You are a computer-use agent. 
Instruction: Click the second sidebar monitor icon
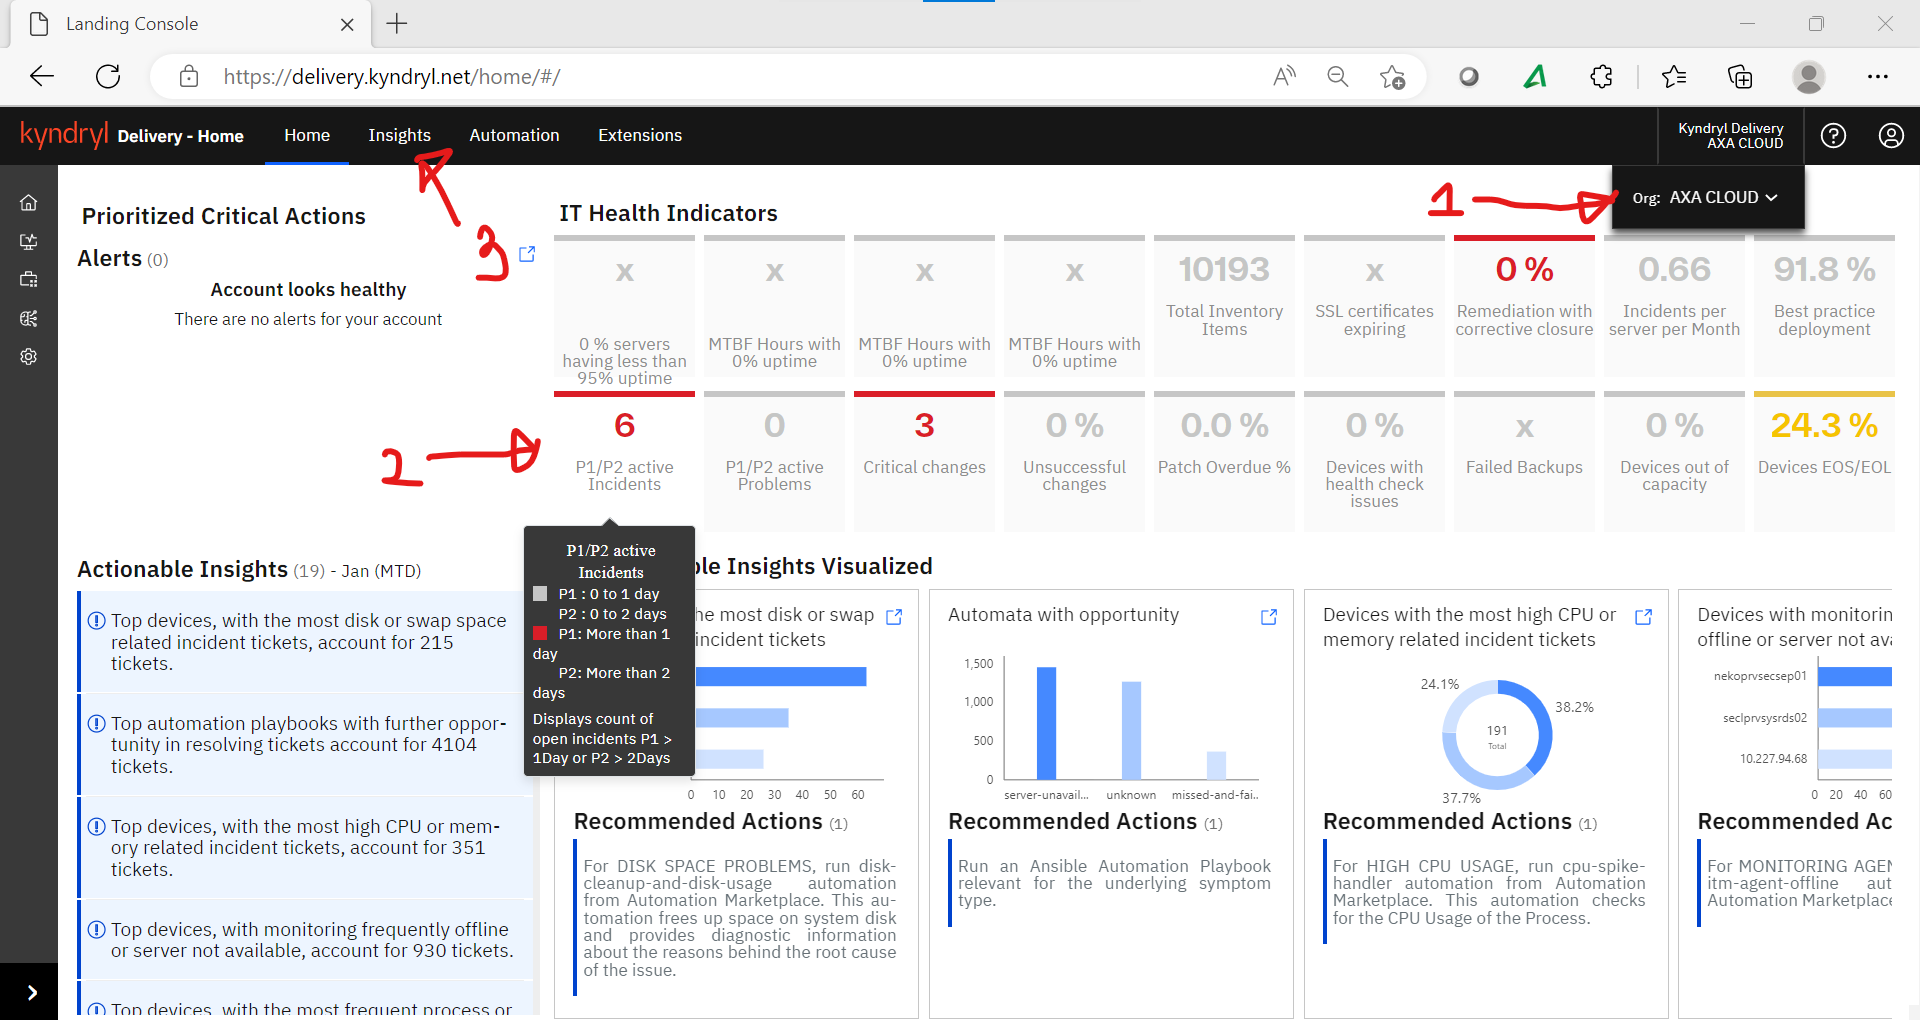click(x=28, y=241)
